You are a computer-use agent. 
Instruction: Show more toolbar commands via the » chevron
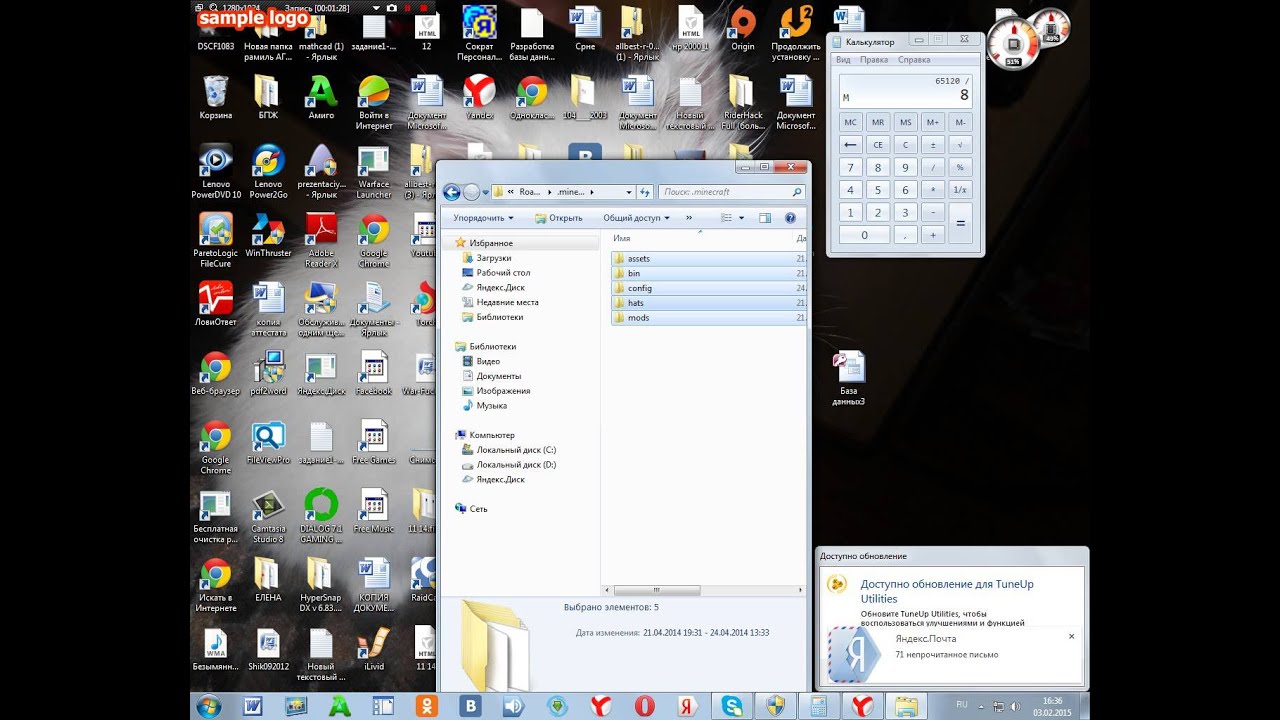[689, 218]
